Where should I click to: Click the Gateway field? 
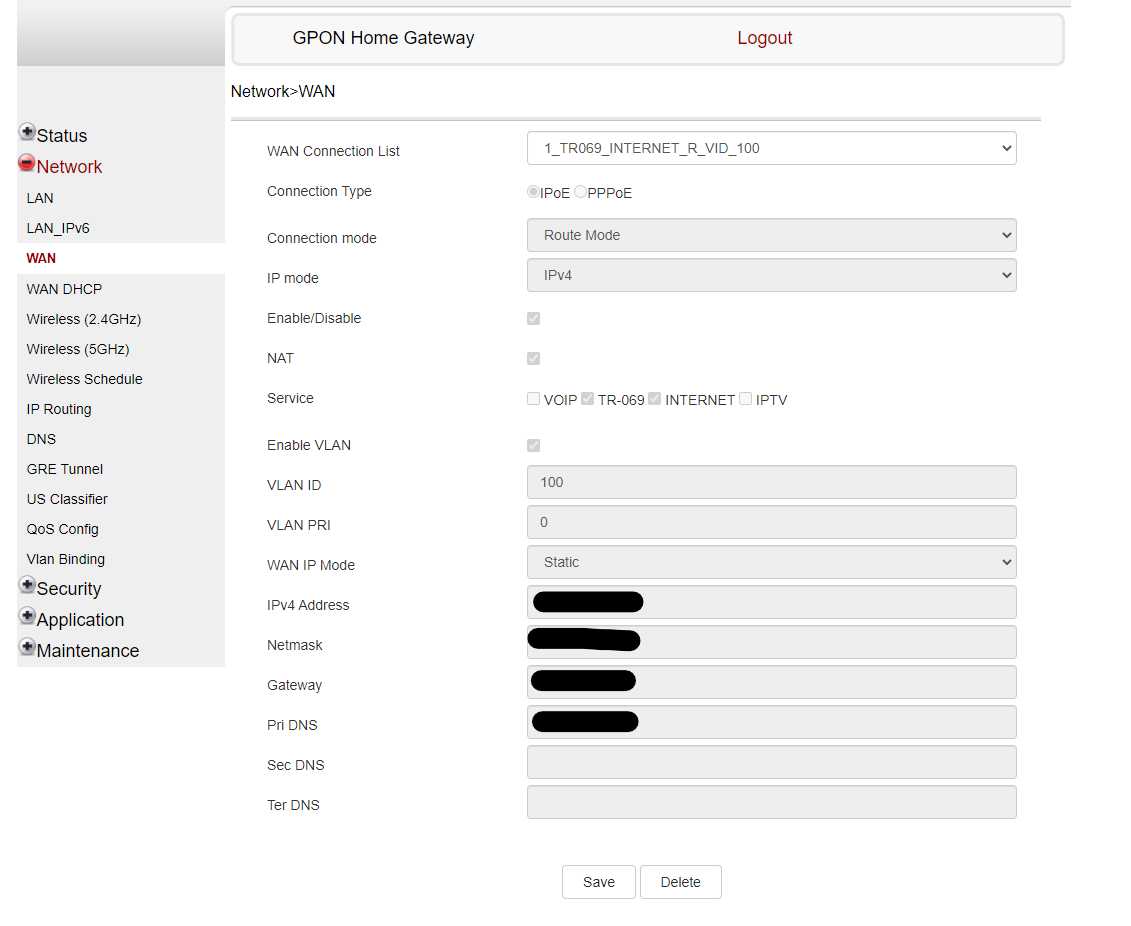[x=772, y=682]
